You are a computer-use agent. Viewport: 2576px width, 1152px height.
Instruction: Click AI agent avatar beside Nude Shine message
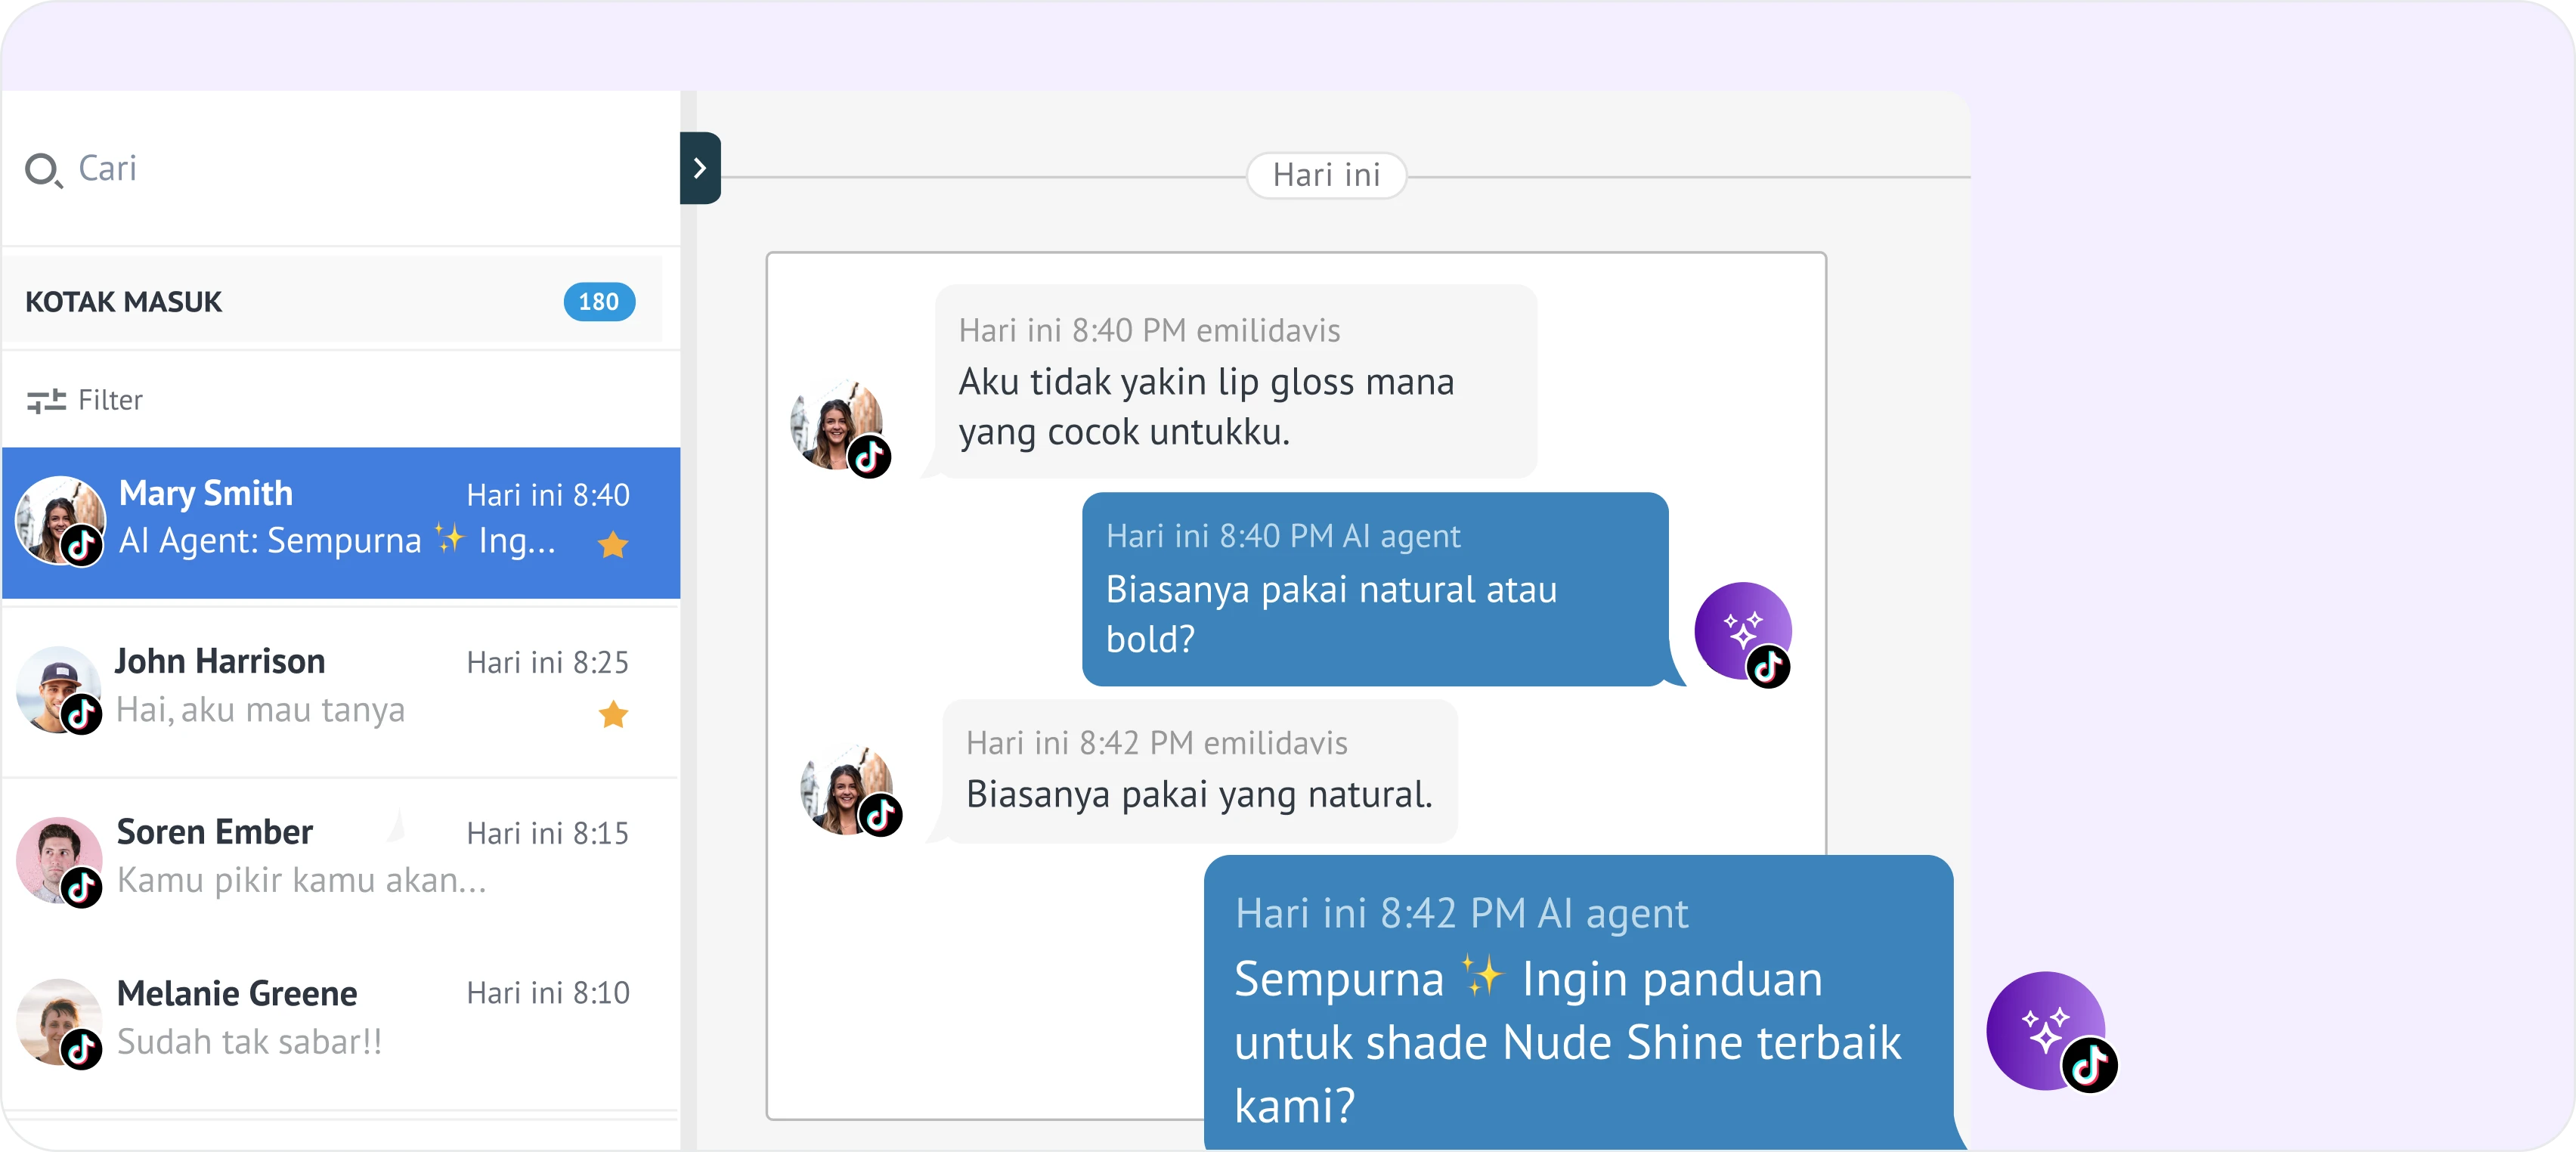pyautogui.click(x=2044, y=1028)
